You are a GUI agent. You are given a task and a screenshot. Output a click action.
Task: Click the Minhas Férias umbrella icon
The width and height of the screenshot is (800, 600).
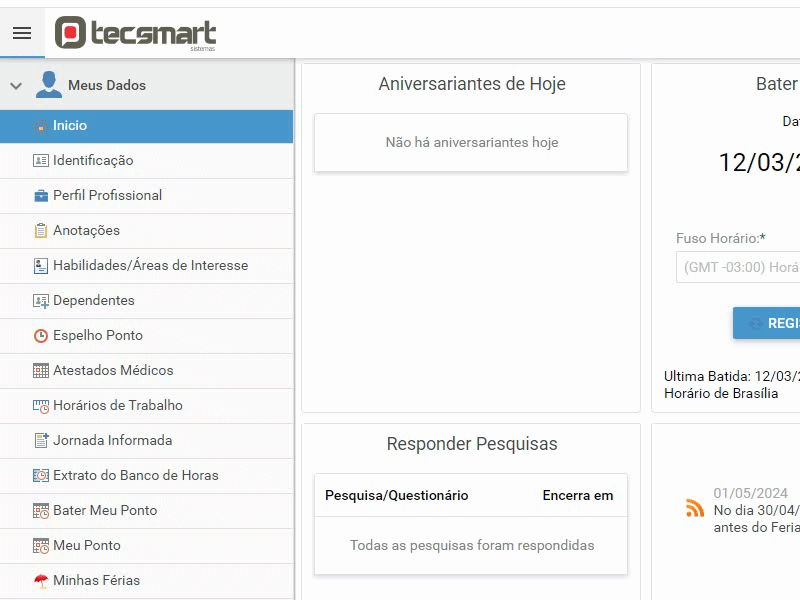pyautogui.click(x=41, y=581)
